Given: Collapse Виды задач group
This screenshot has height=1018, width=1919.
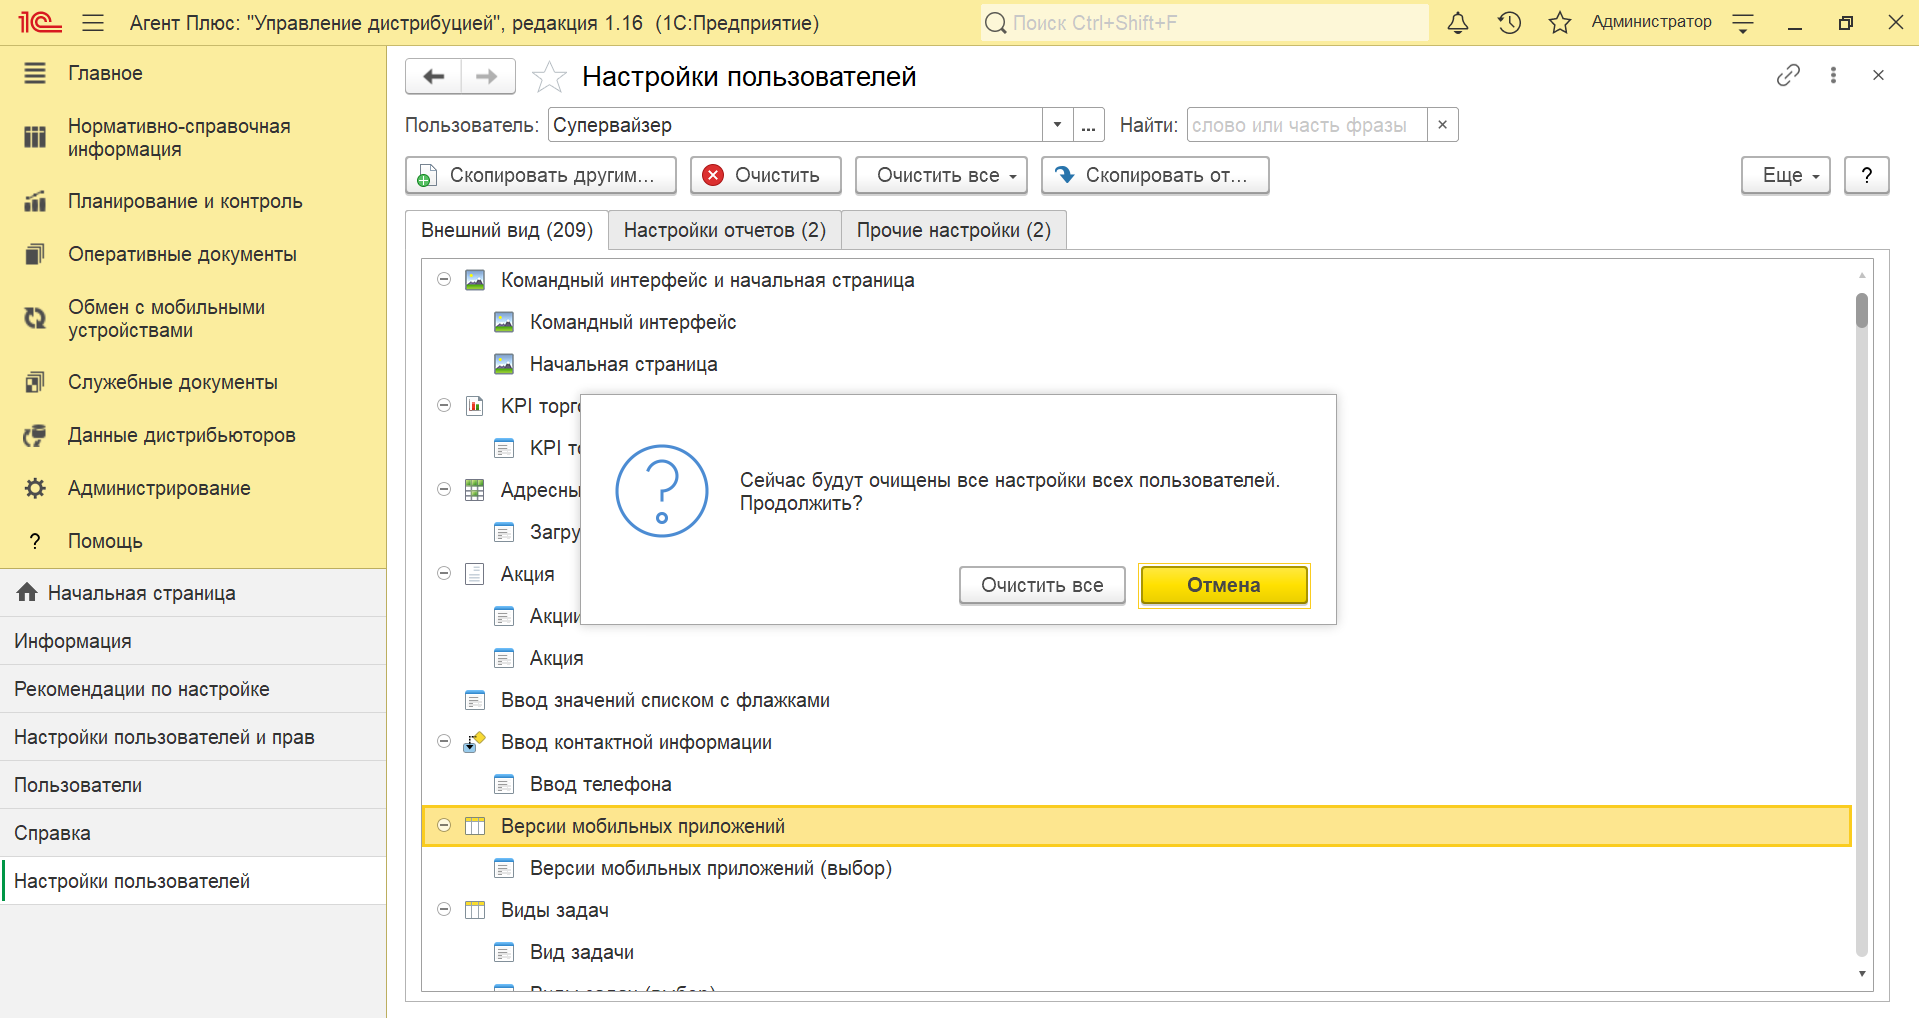Looking at the screenshot, I should tap(444, 910).
